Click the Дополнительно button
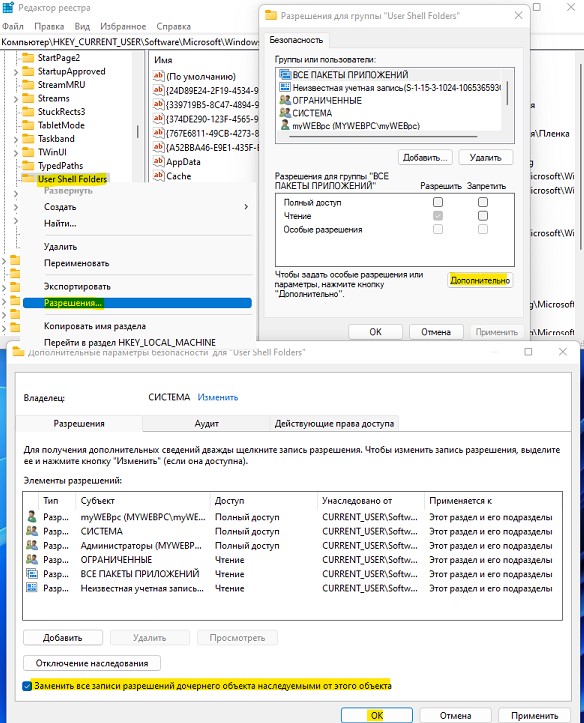This screenshot has width=584, height=723. [x=480, y=280]
